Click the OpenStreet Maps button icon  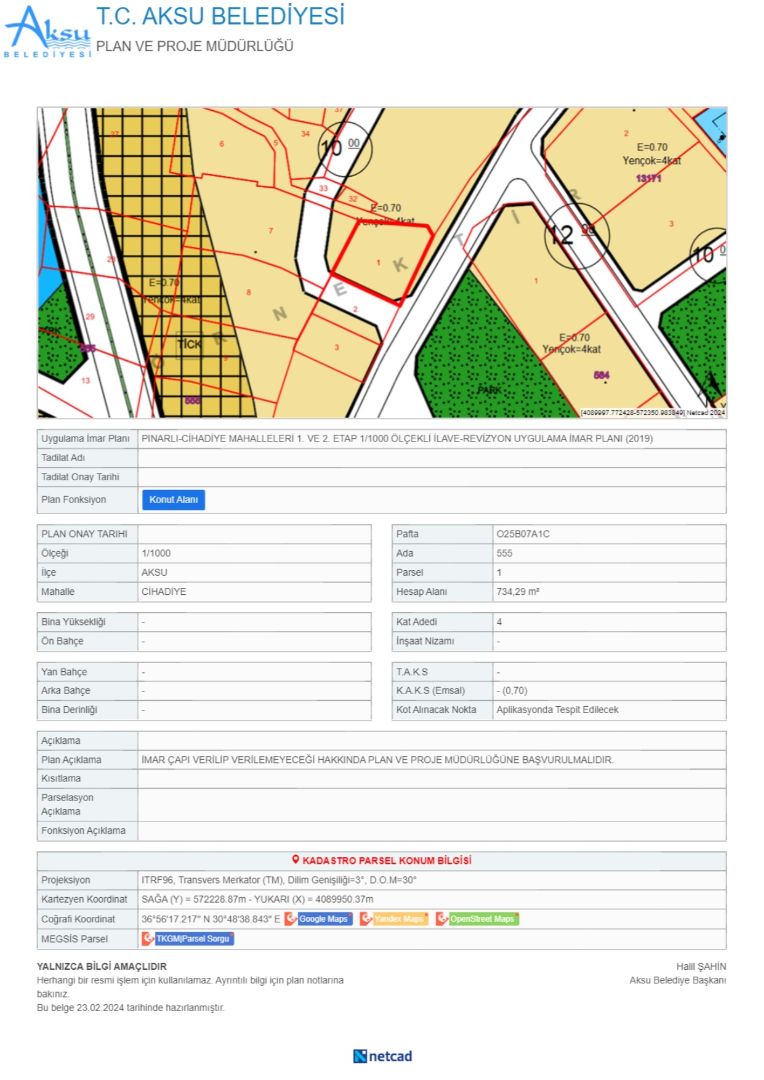click(442, 919)
